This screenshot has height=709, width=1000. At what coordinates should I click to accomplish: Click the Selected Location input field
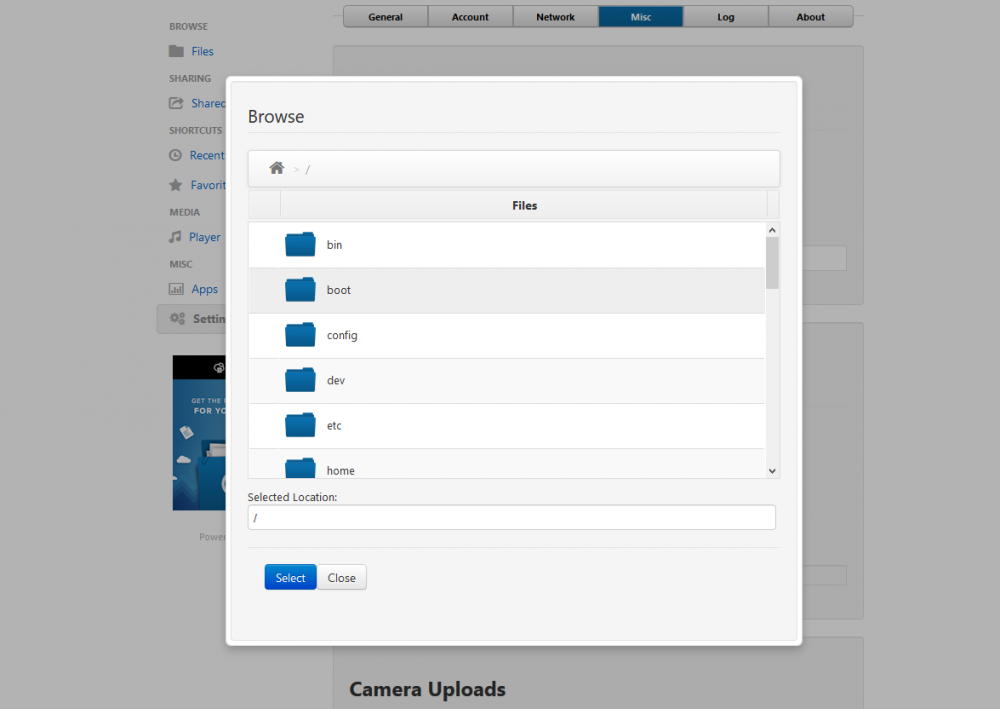[511, 517]
